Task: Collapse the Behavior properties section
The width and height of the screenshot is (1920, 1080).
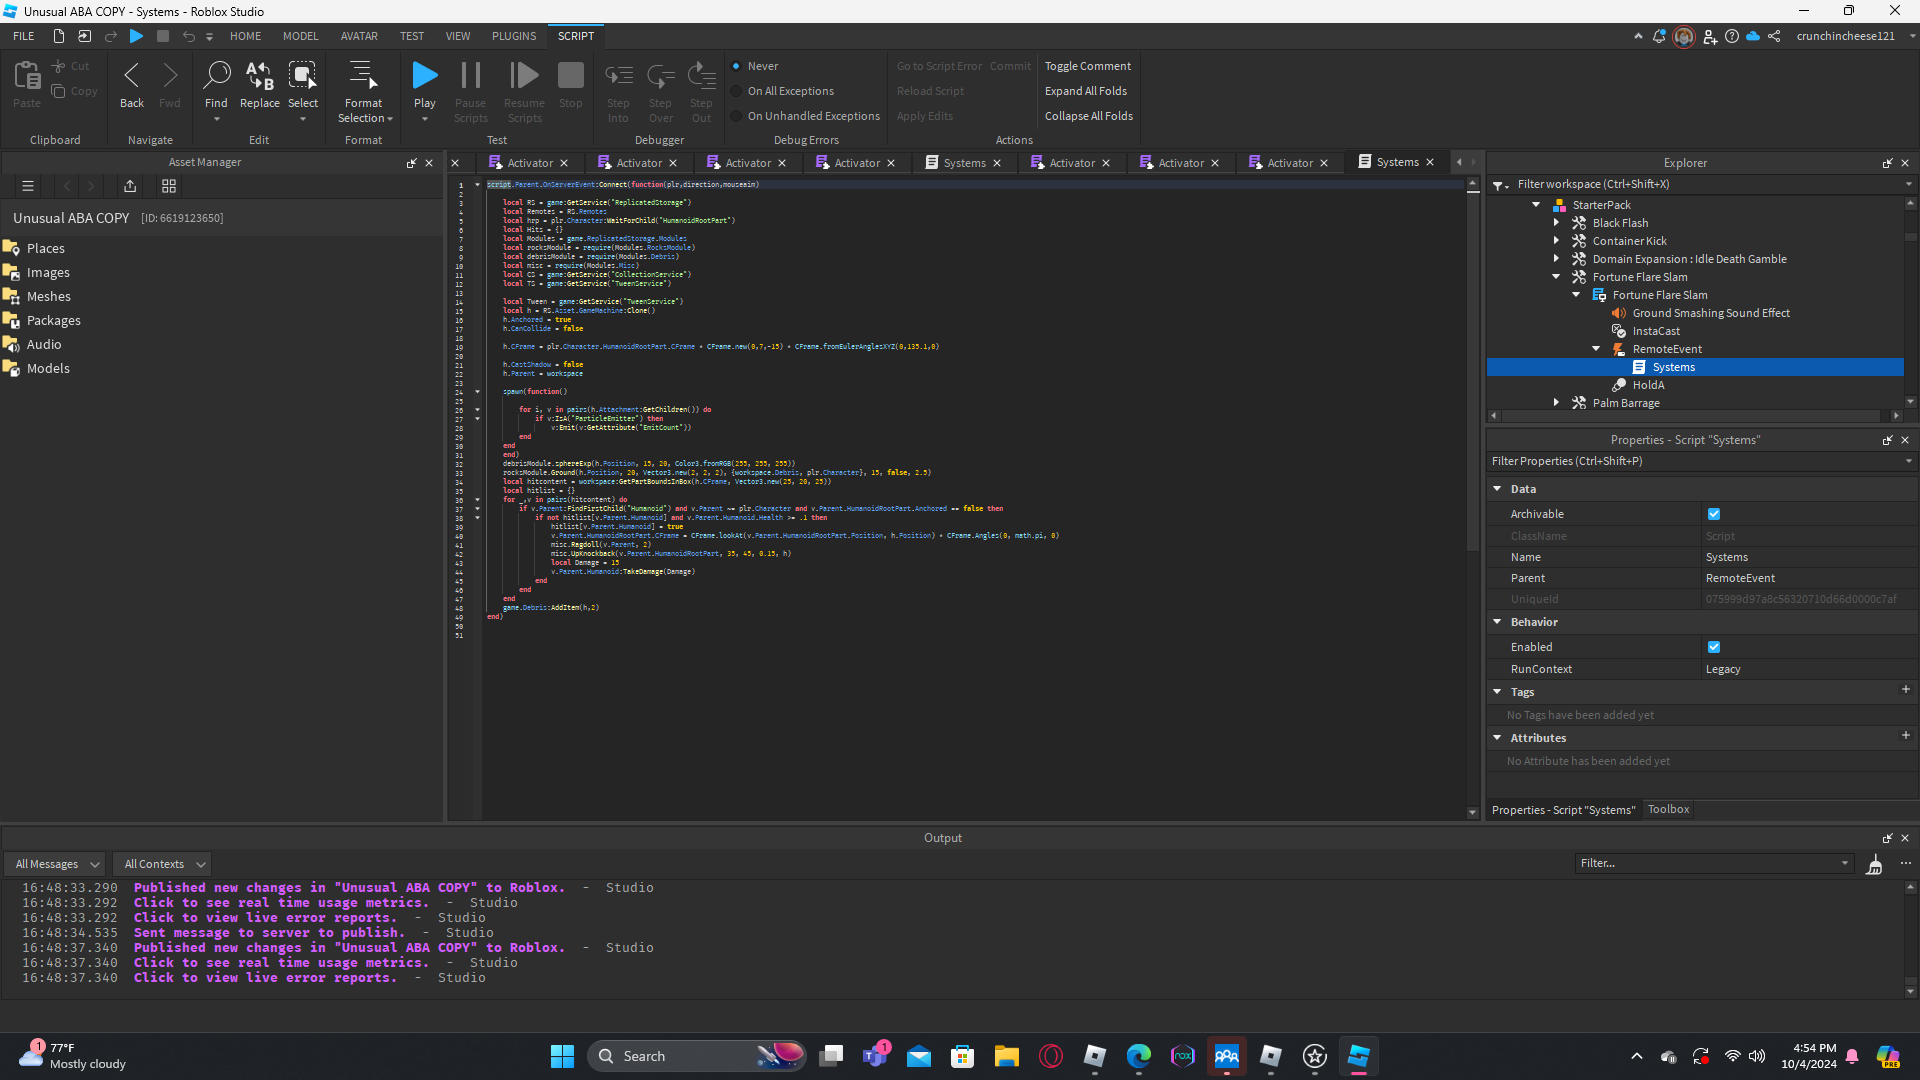Action: [1497, 622]
